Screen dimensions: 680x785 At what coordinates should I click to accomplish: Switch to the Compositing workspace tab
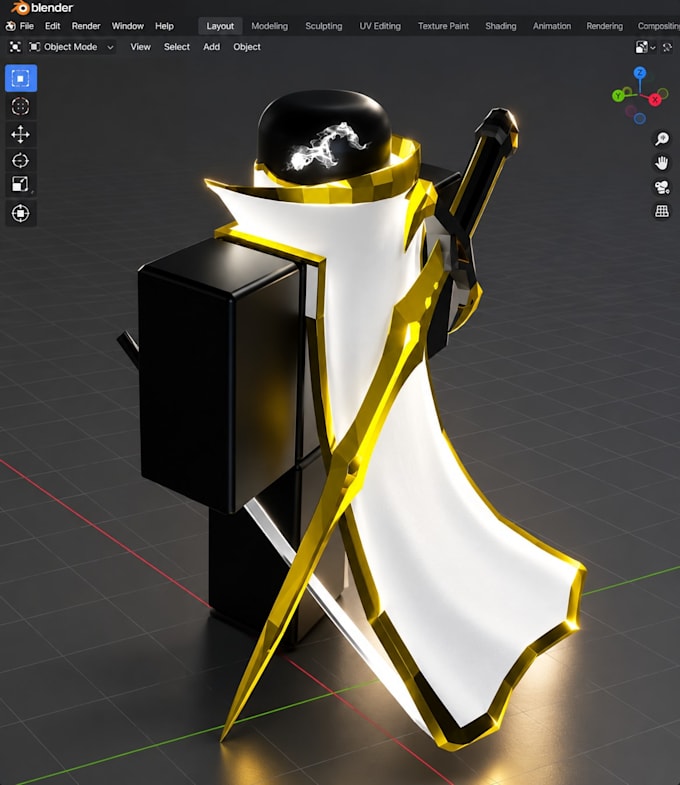point(658,26)
